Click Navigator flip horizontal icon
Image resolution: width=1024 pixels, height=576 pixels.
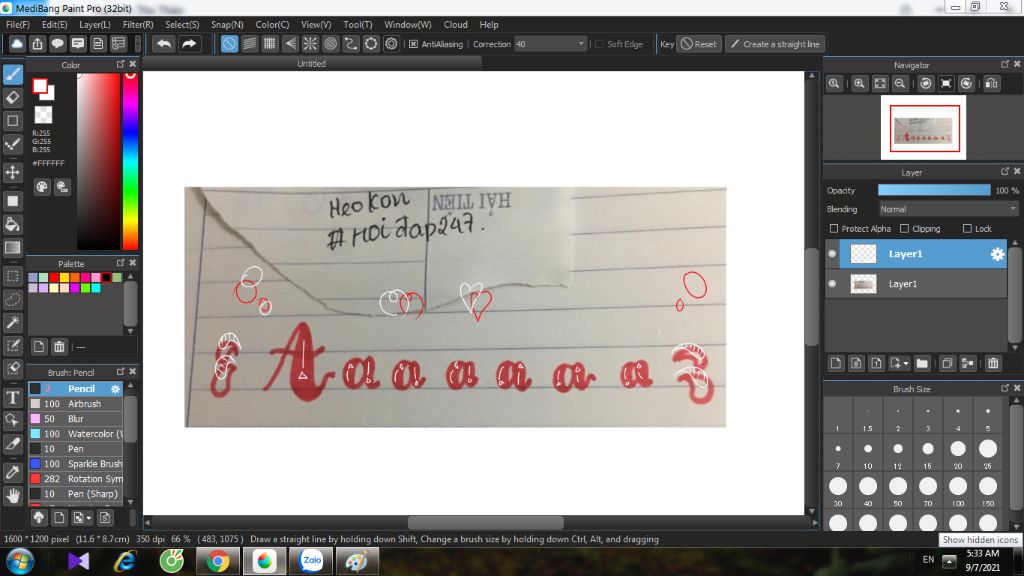coord(991,84)
